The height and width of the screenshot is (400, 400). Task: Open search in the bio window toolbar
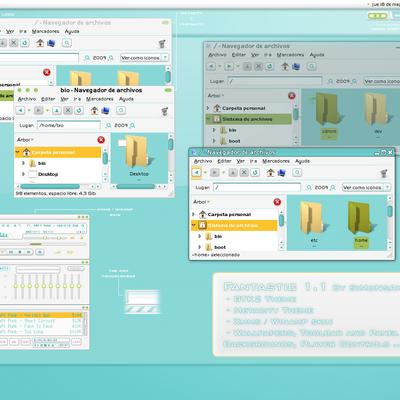tap(121, 110)
